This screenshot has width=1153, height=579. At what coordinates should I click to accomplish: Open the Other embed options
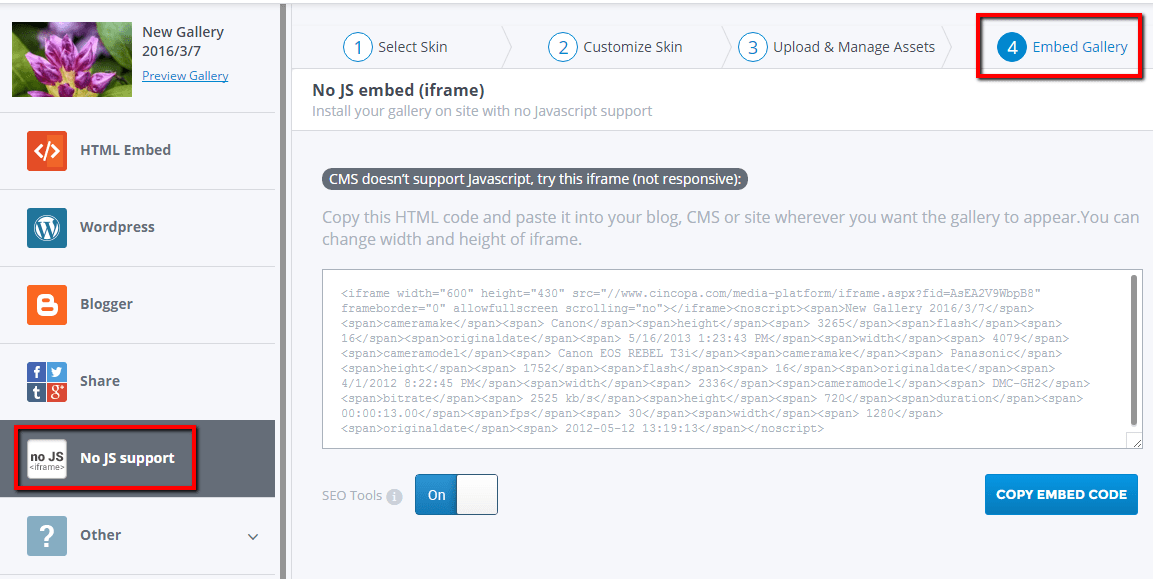[x=101, y=535]
